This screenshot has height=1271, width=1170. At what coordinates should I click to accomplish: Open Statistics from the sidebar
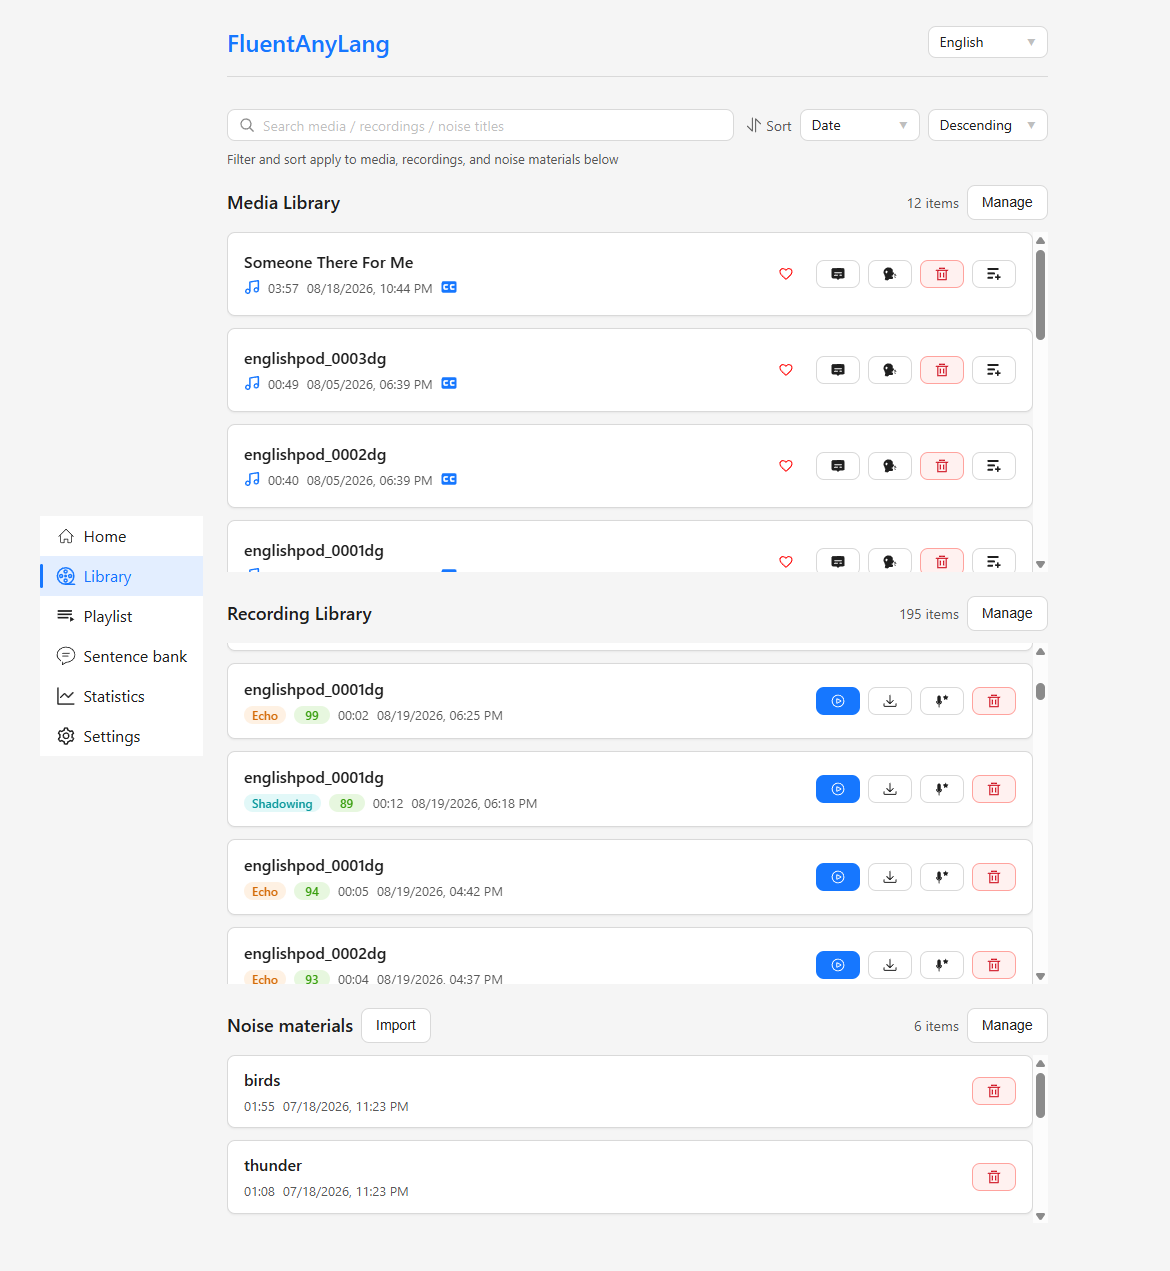(x=121, y=696)
